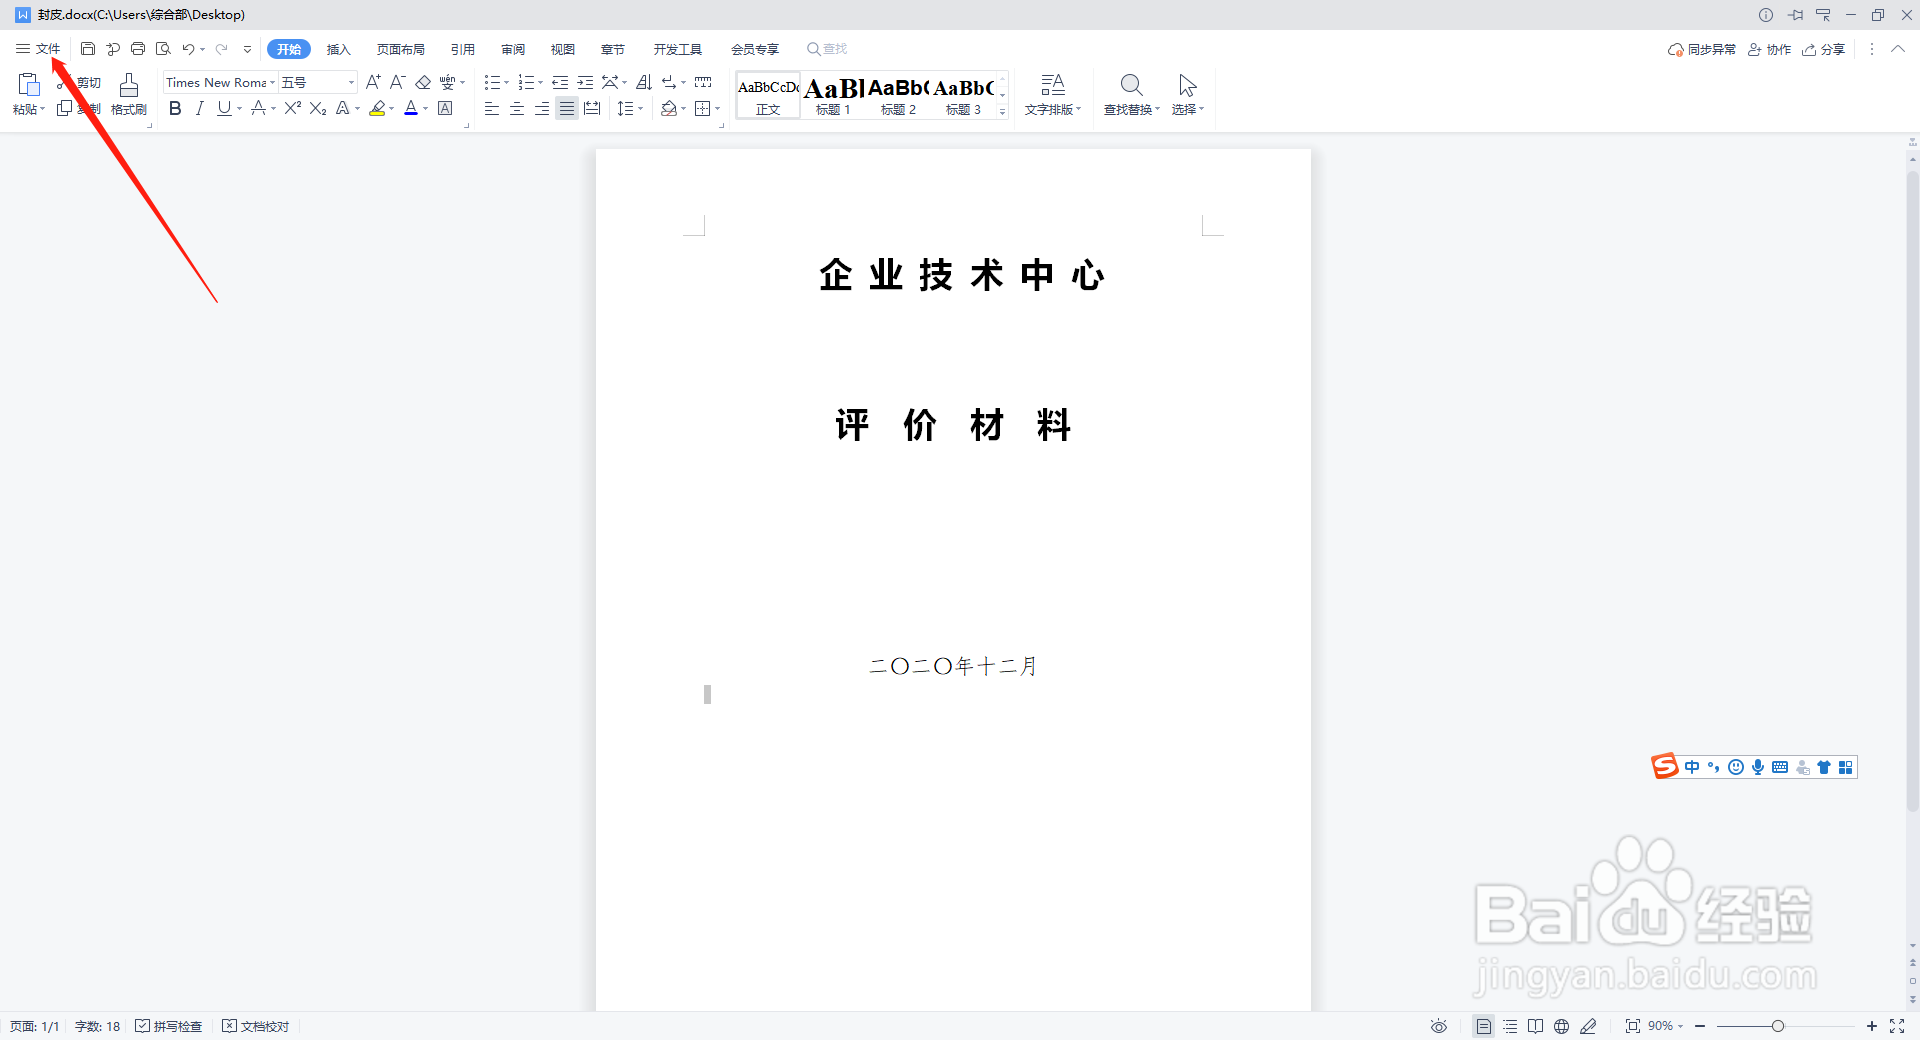
Task: Toggle Underline formatting
Action: click(224, 108)
